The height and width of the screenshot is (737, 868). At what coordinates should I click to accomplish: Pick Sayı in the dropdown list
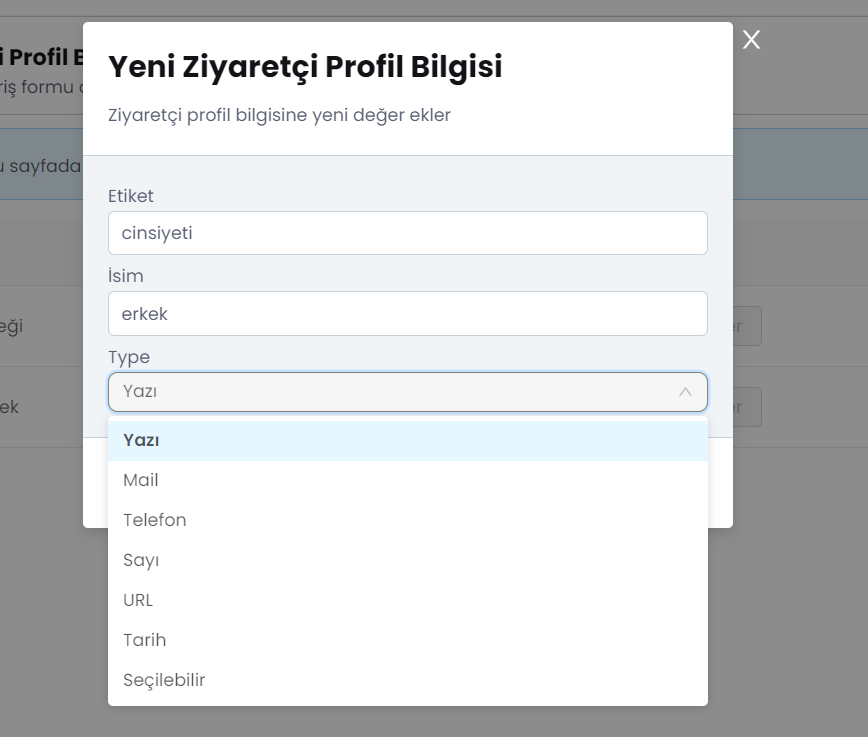(407, 560)
